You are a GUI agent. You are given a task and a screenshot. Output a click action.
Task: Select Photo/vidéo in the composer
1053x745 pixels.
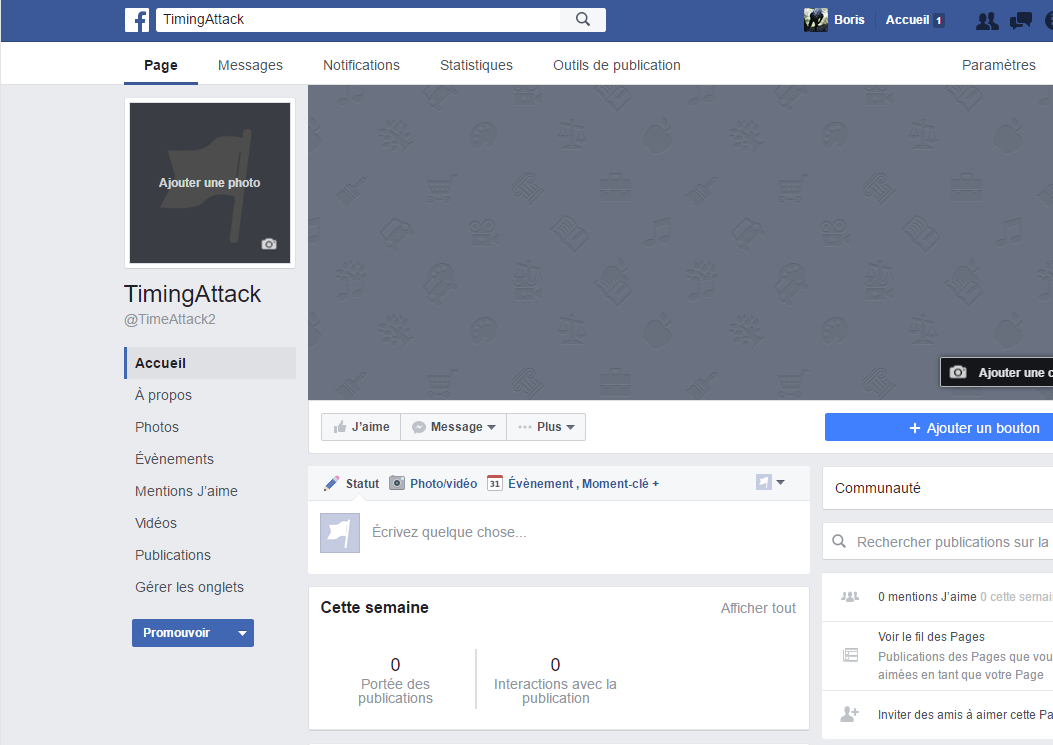433,484
